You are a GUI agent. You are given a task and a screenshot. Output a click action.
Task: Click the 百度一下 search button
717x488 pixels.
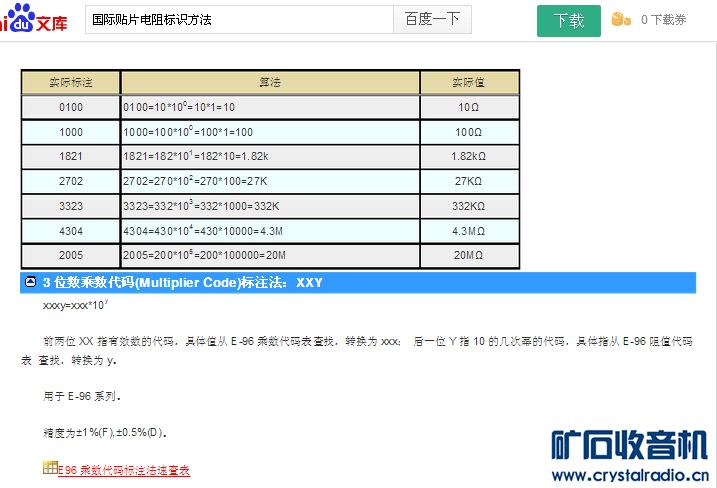pos(432,20)
